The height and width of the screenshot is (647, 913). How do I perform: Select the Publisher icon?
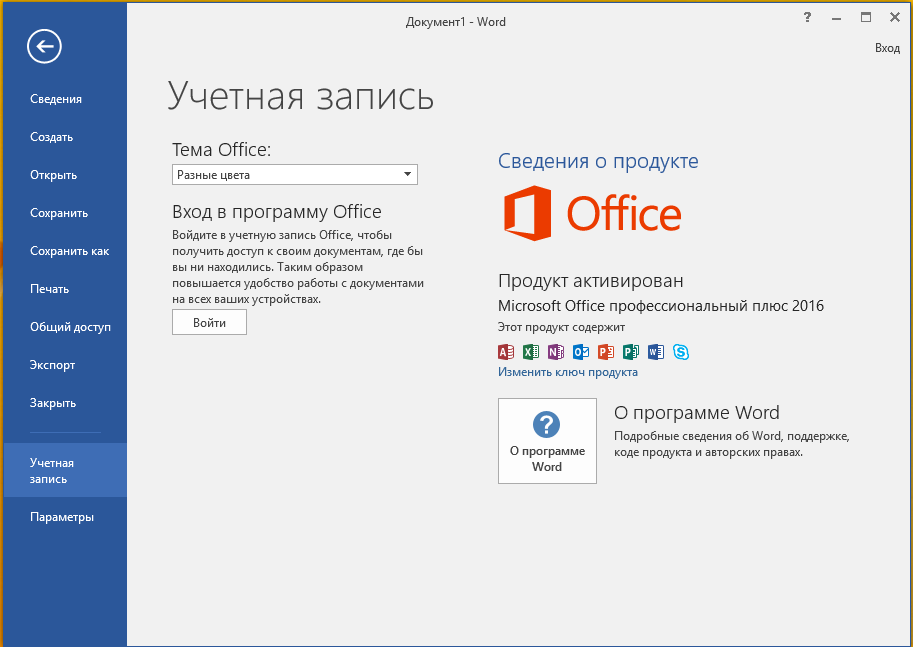point(631,352)
